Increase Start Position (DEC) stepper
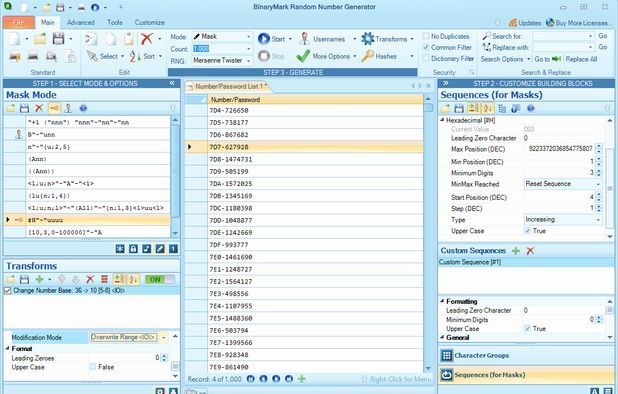 pos(599,195)
